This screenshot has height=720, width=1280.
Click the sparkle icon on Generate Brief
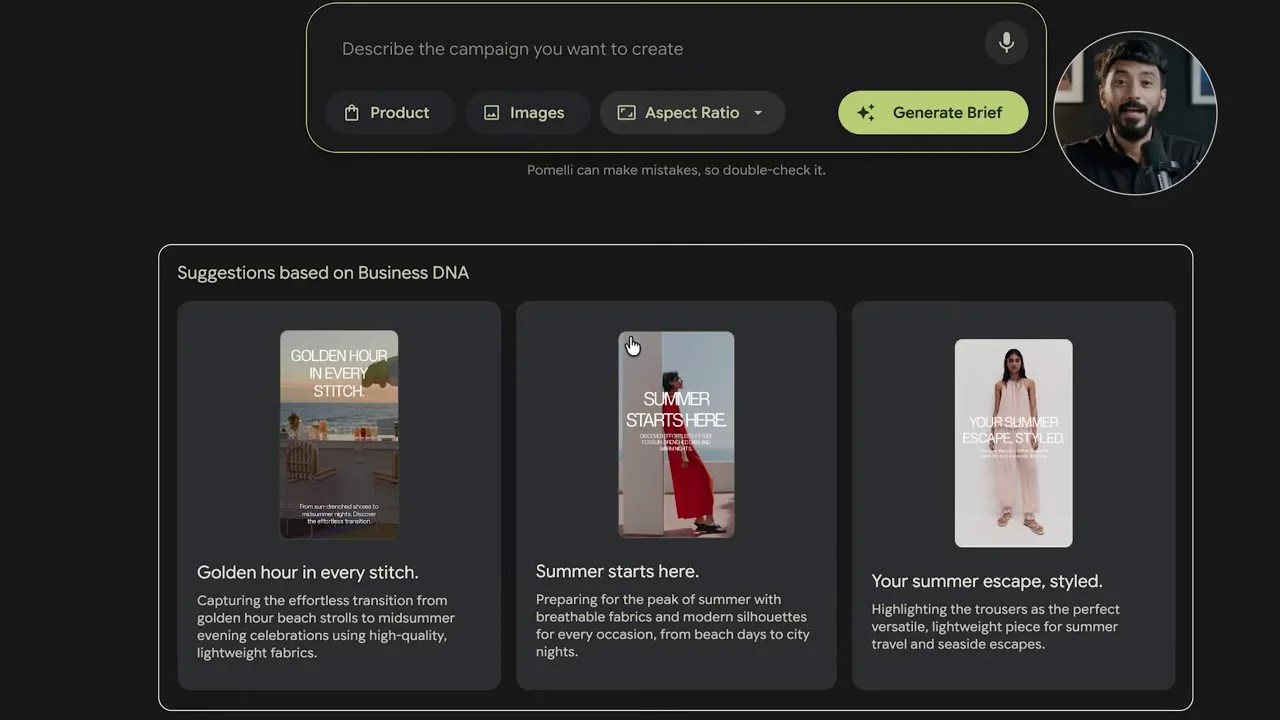(866, 113)
